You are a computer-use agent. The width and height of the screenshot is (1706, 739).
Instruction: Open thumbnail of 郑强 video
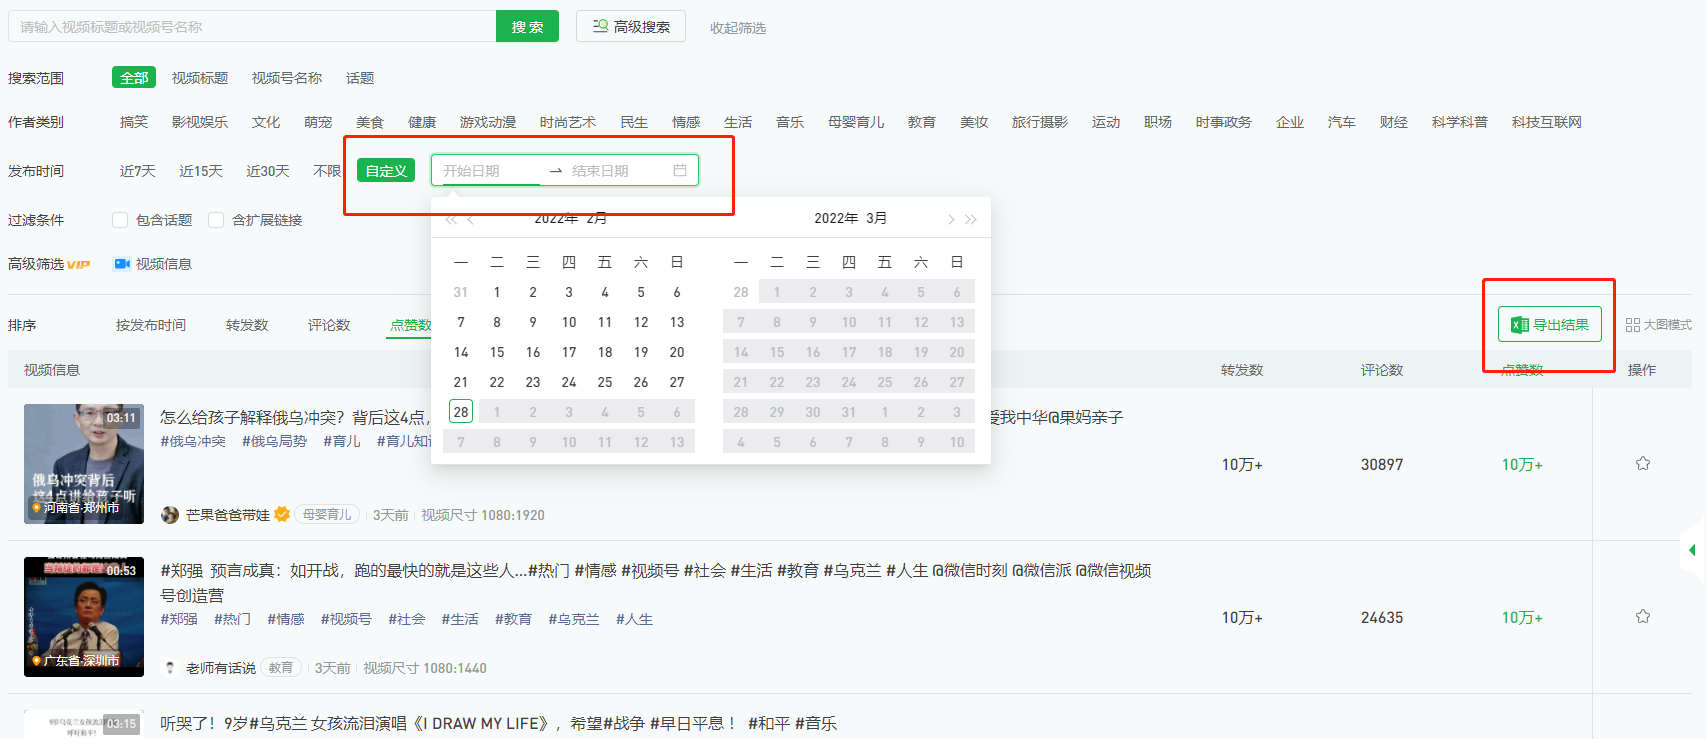(x=84, y=617)
